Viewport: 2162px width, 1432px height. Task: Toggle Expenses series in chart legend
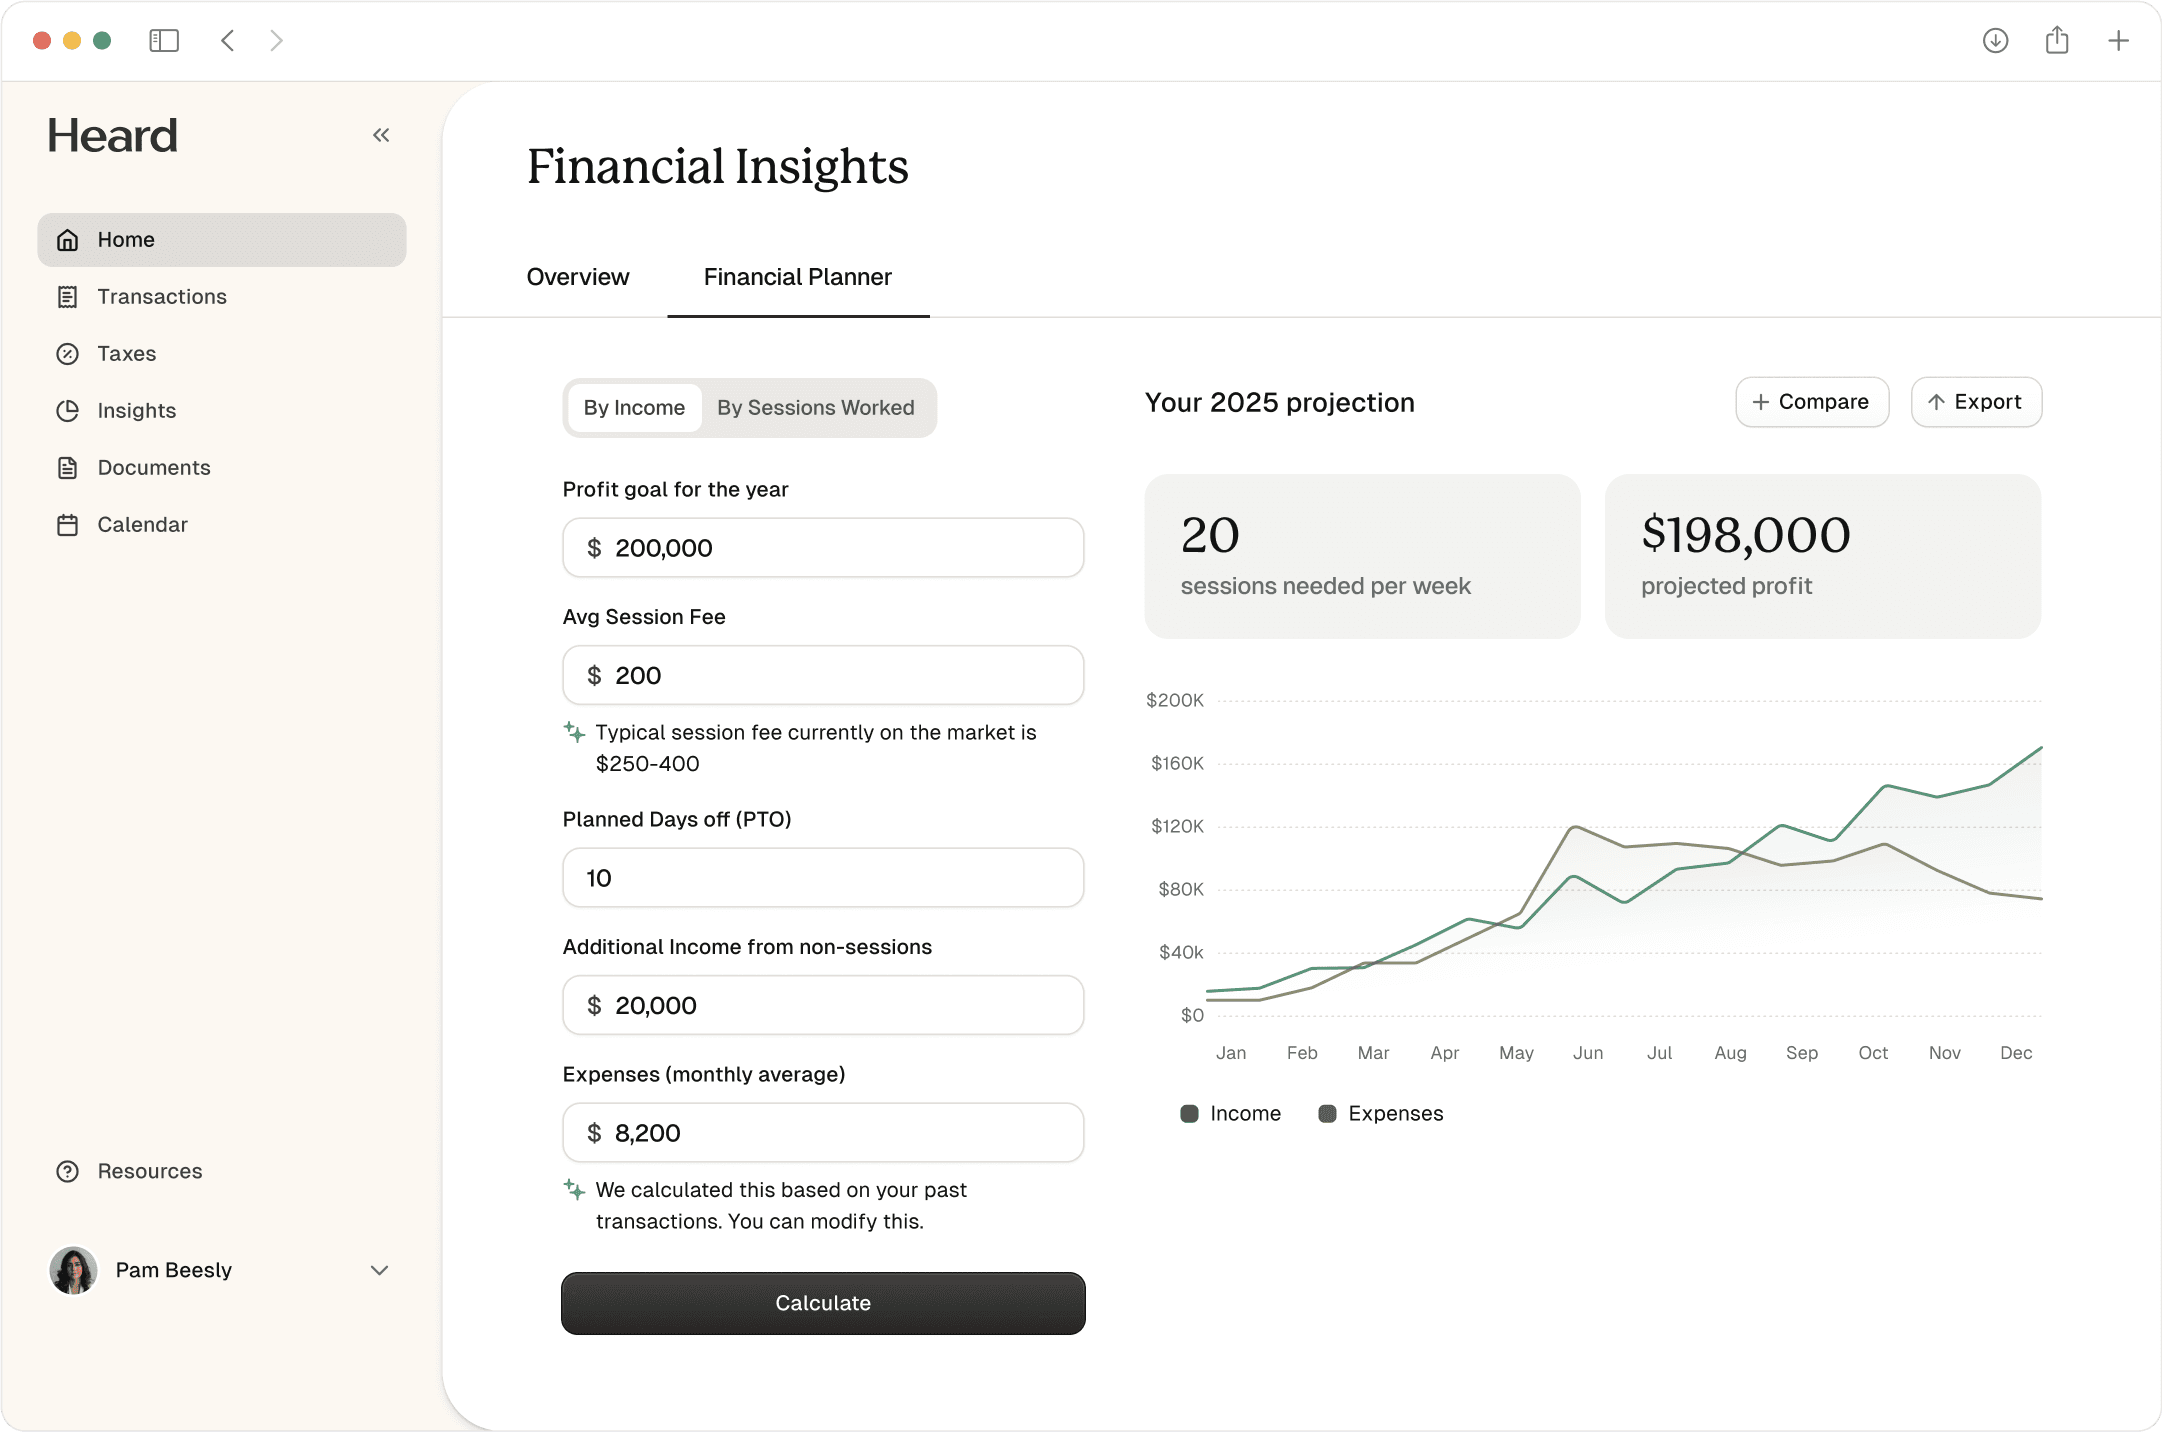(1380, 1114)
